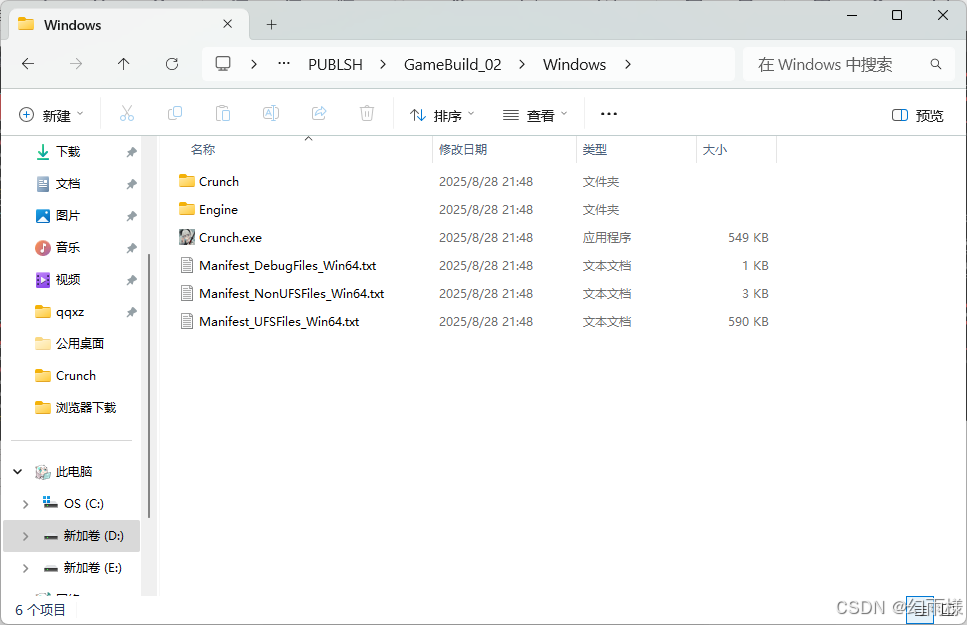
Task: Open a new tab with plus button
Action: point(271,25)
